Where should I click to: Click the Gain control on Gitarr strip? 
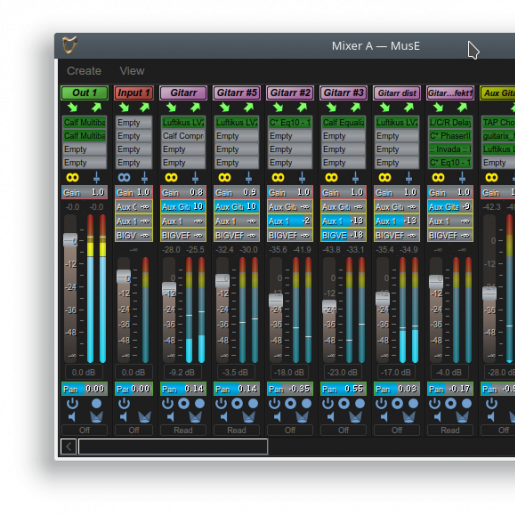tap(183, 192)
